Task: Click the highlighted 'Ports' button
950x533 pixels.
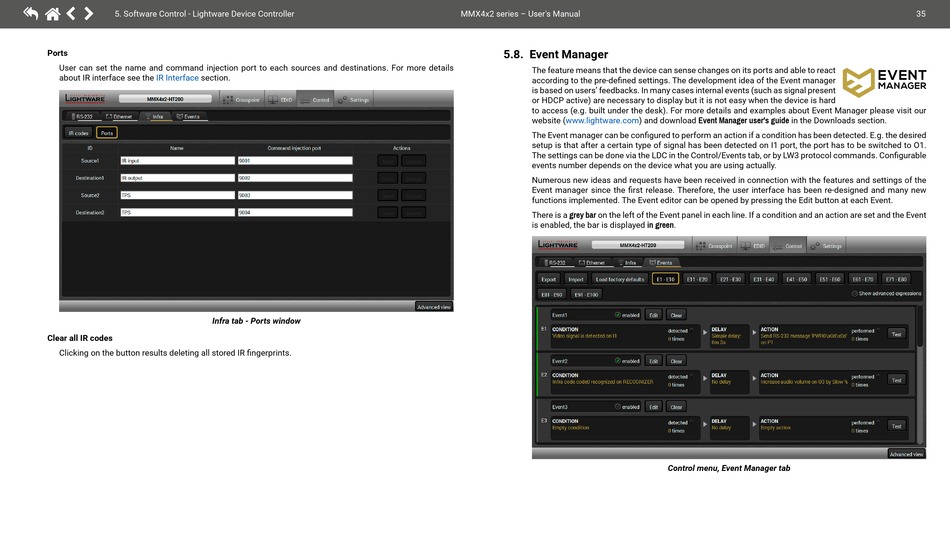Action: pyautogui.click(x=107, y=133)
